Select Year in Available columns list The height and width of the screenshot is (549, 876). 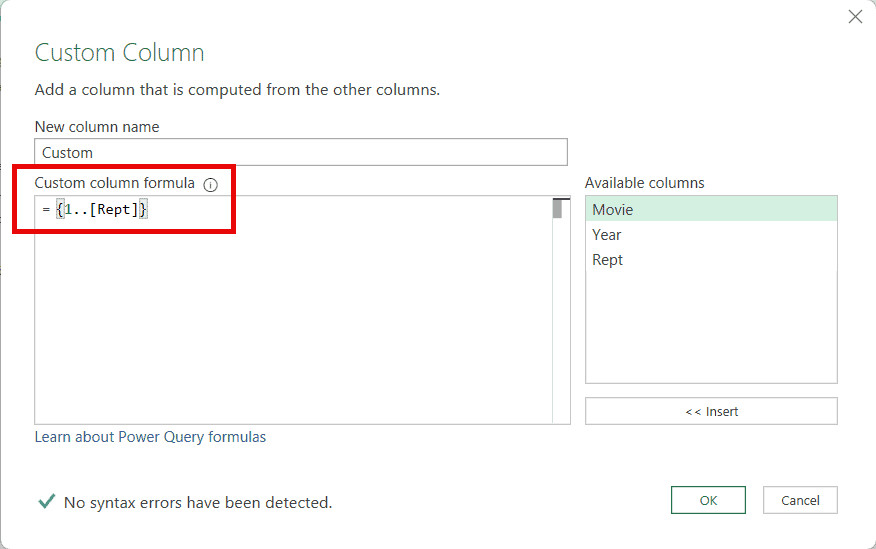[x=607, y=235]
